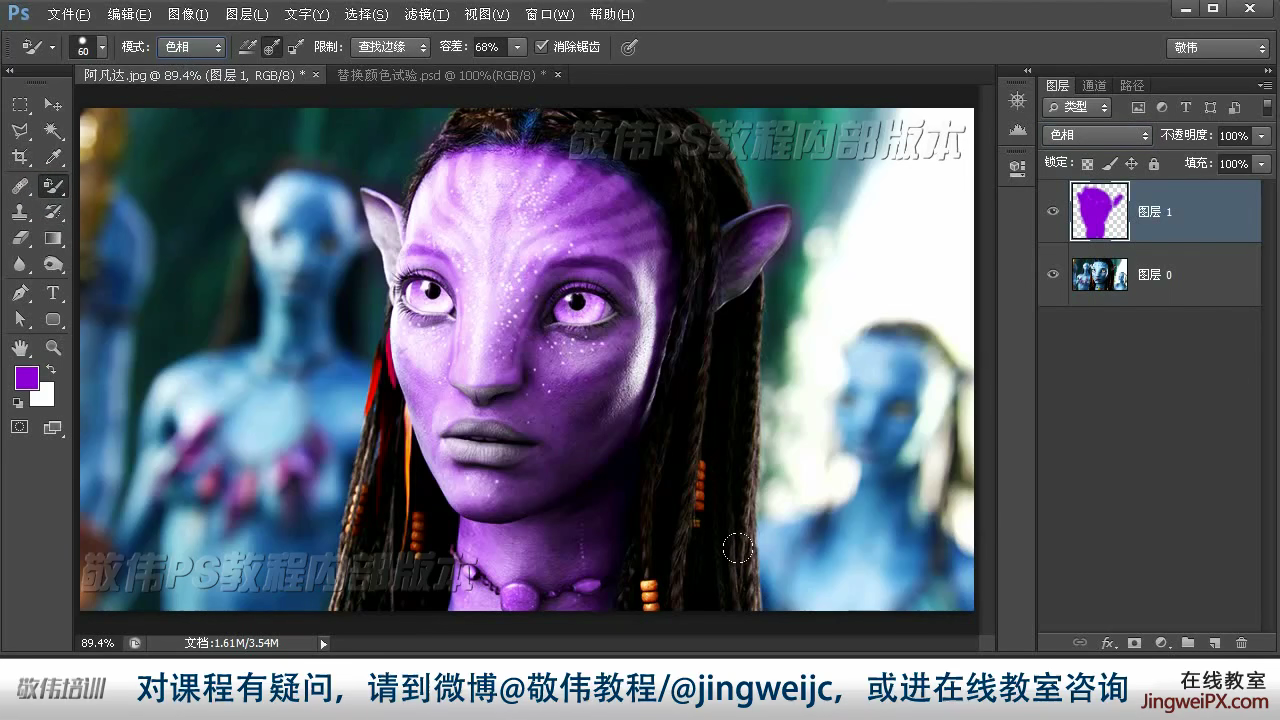Toggle Quick Mask mode

tap(20, 427)
